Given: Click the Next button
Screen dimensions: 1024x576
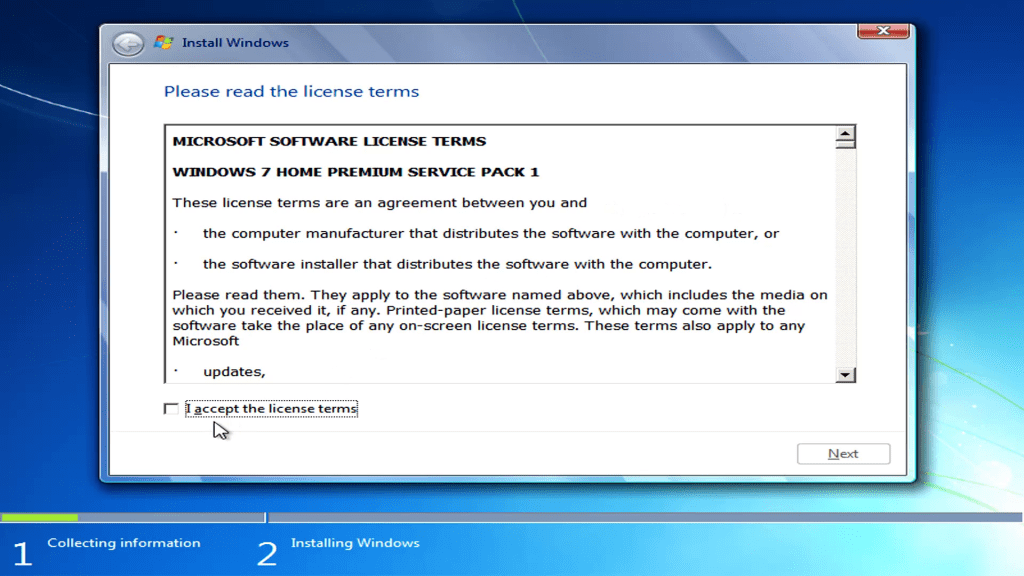Looking at the screenshot, I should pos(843,454).
